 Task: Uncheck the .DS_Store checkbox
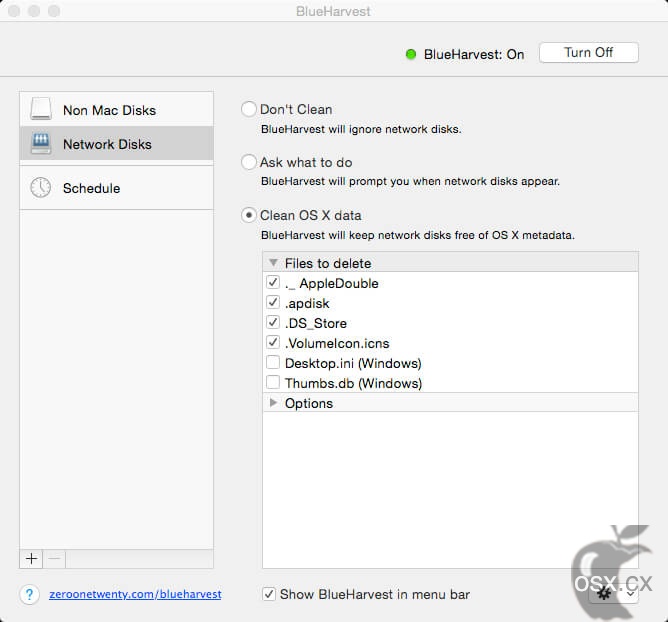(x=273, y=322)
